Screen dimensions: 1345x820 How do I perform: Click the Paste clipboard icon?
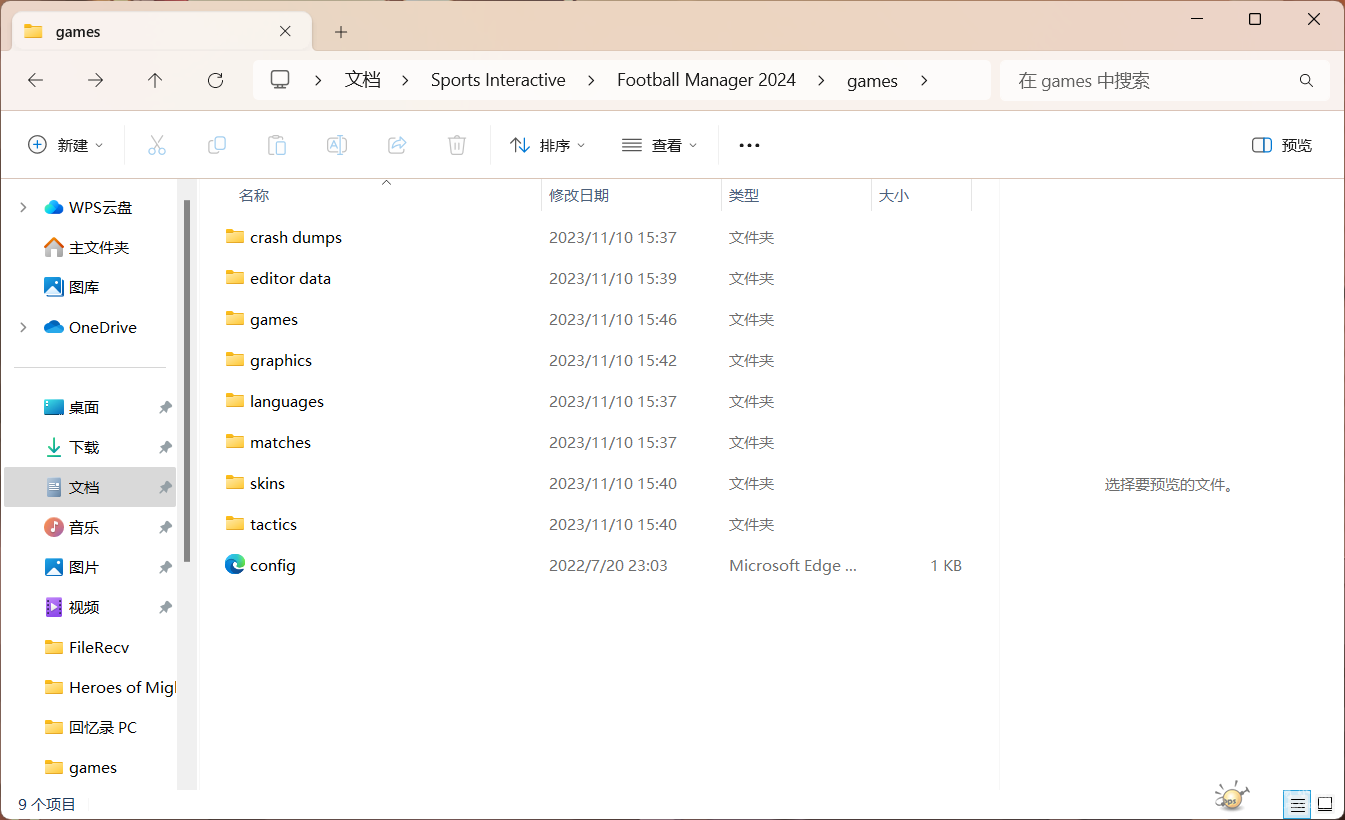coord(277,145)
